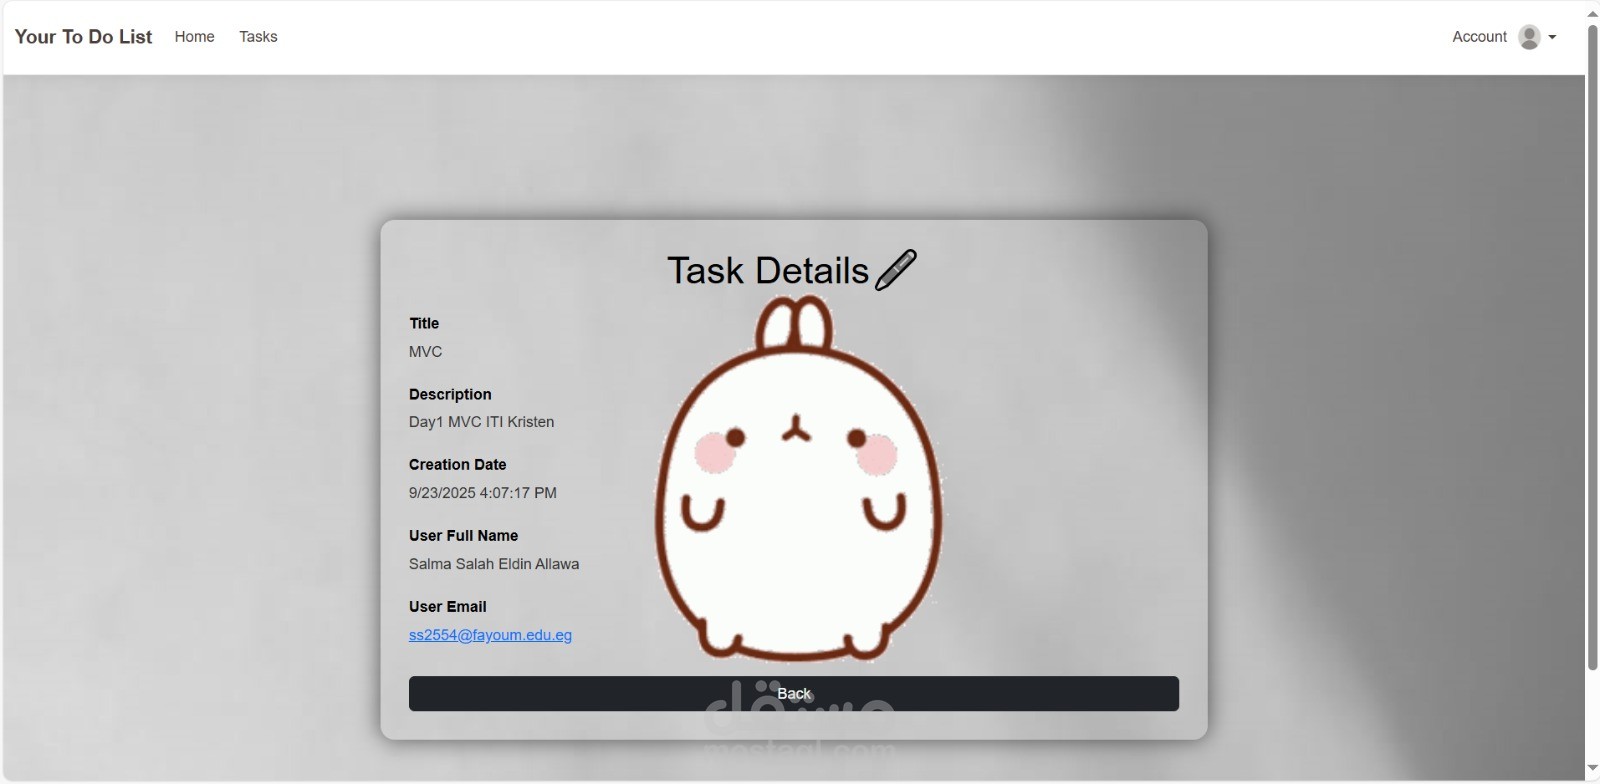Click the User Full Name label
Screen dimensions: 1600x784
pos(463,536)
